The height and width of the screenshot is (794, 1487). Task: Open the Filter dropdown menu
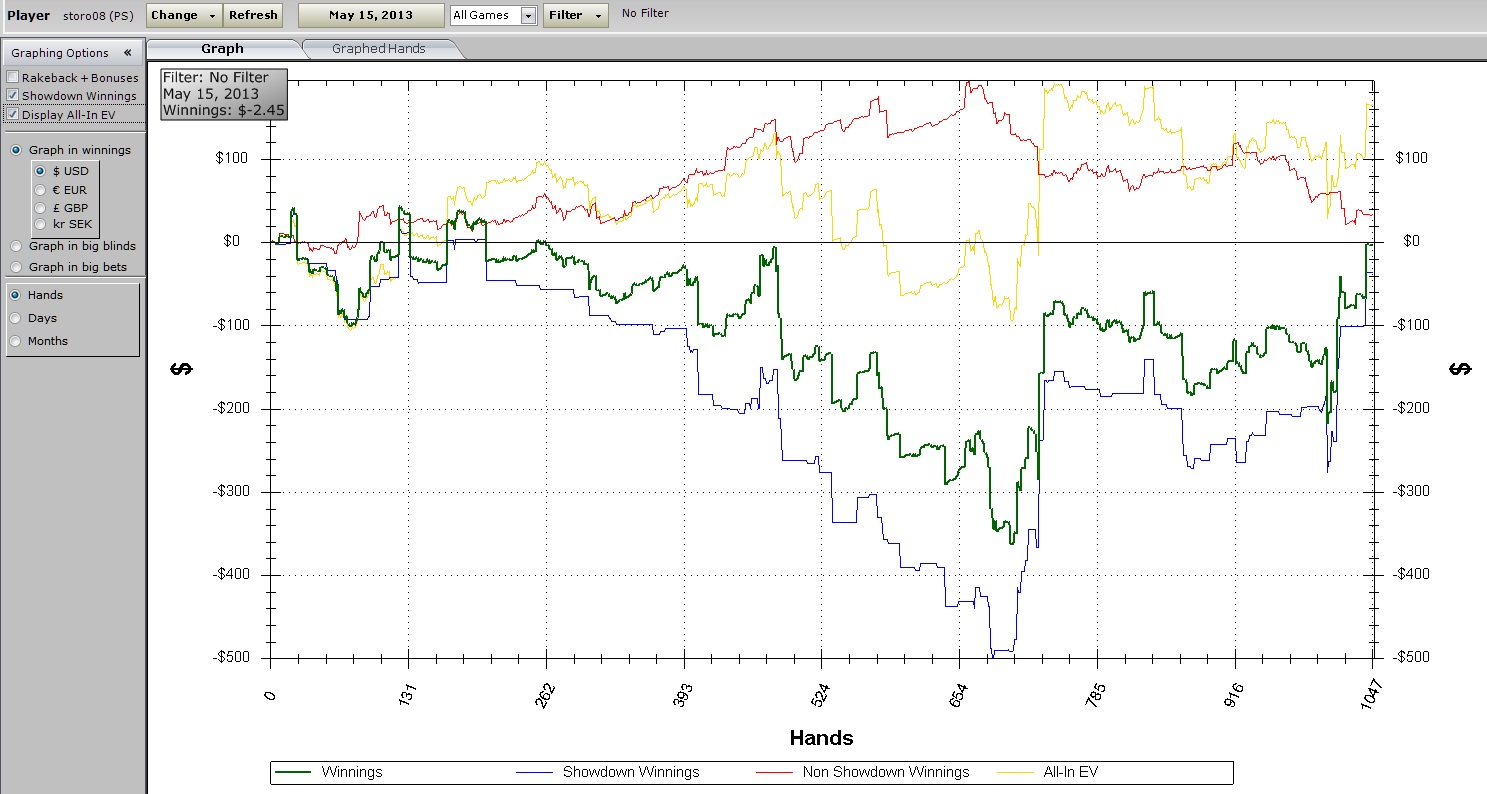[575, 15]
